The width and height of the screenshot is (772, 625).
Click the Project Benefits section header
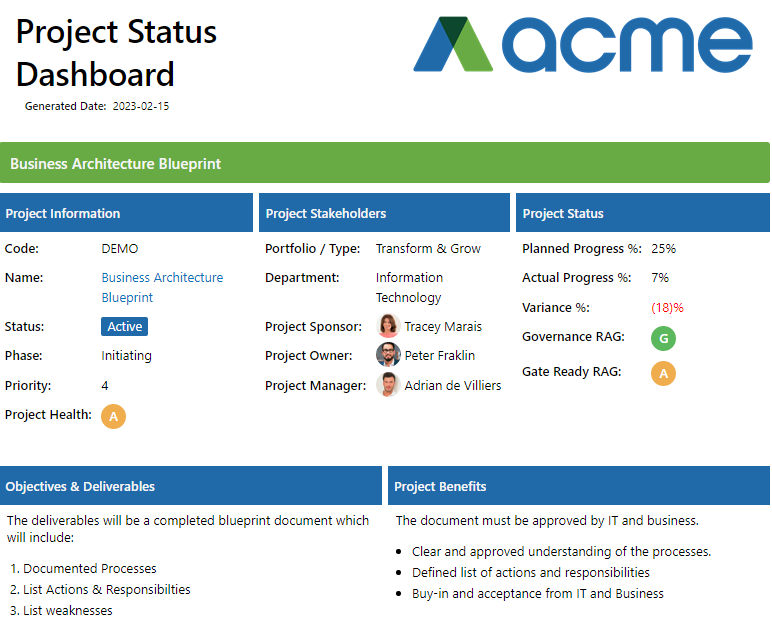click(x=579, y=486)
